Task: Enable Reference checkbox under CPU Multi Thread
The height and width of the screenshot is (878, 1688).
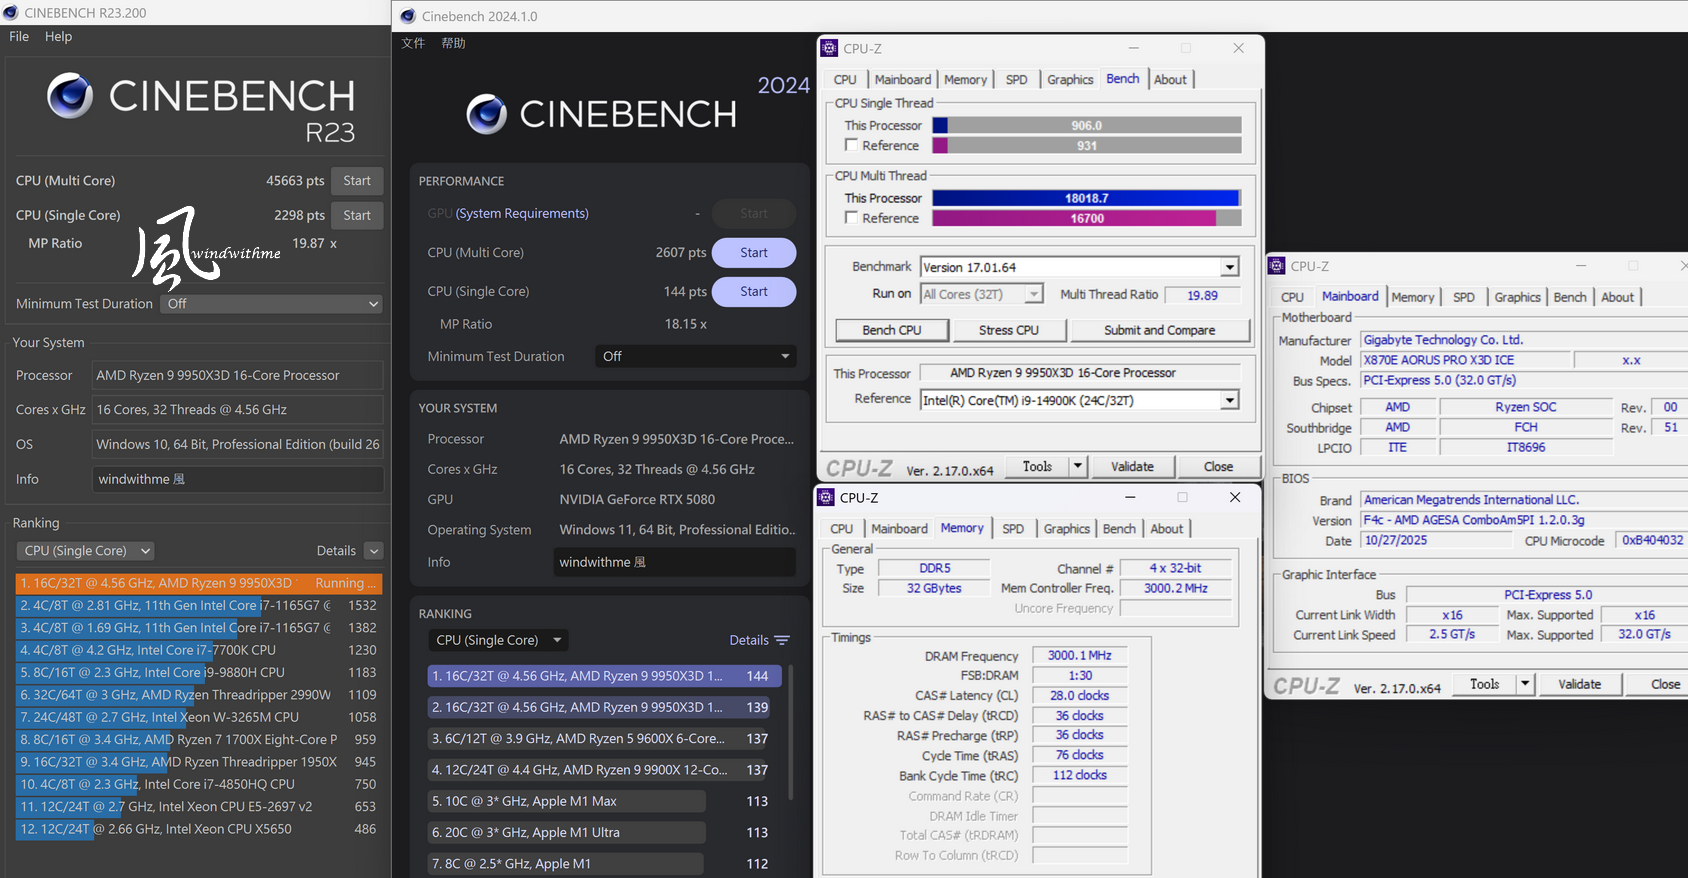Action: [x=852, y=218]
